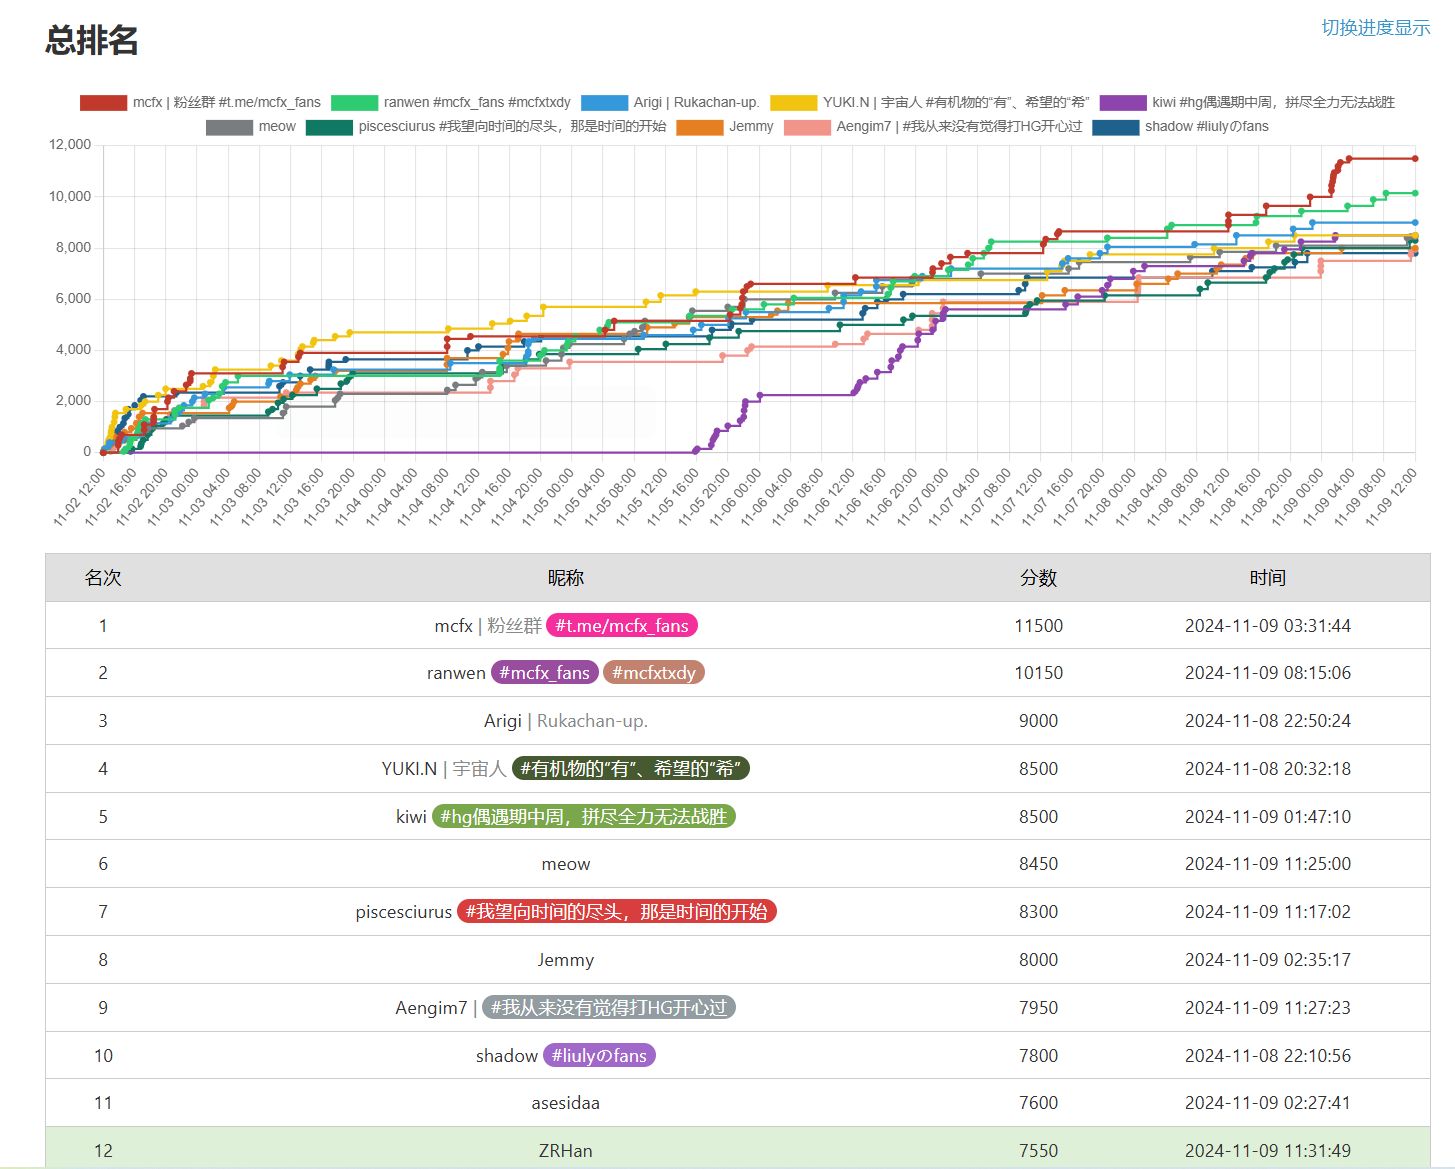Image resolution: width=1455 pixels, height=1169 pixels.
Task: Click the purple #mcfx_fans tag badge
Action: pyautogui.click(x=545, y=673)
